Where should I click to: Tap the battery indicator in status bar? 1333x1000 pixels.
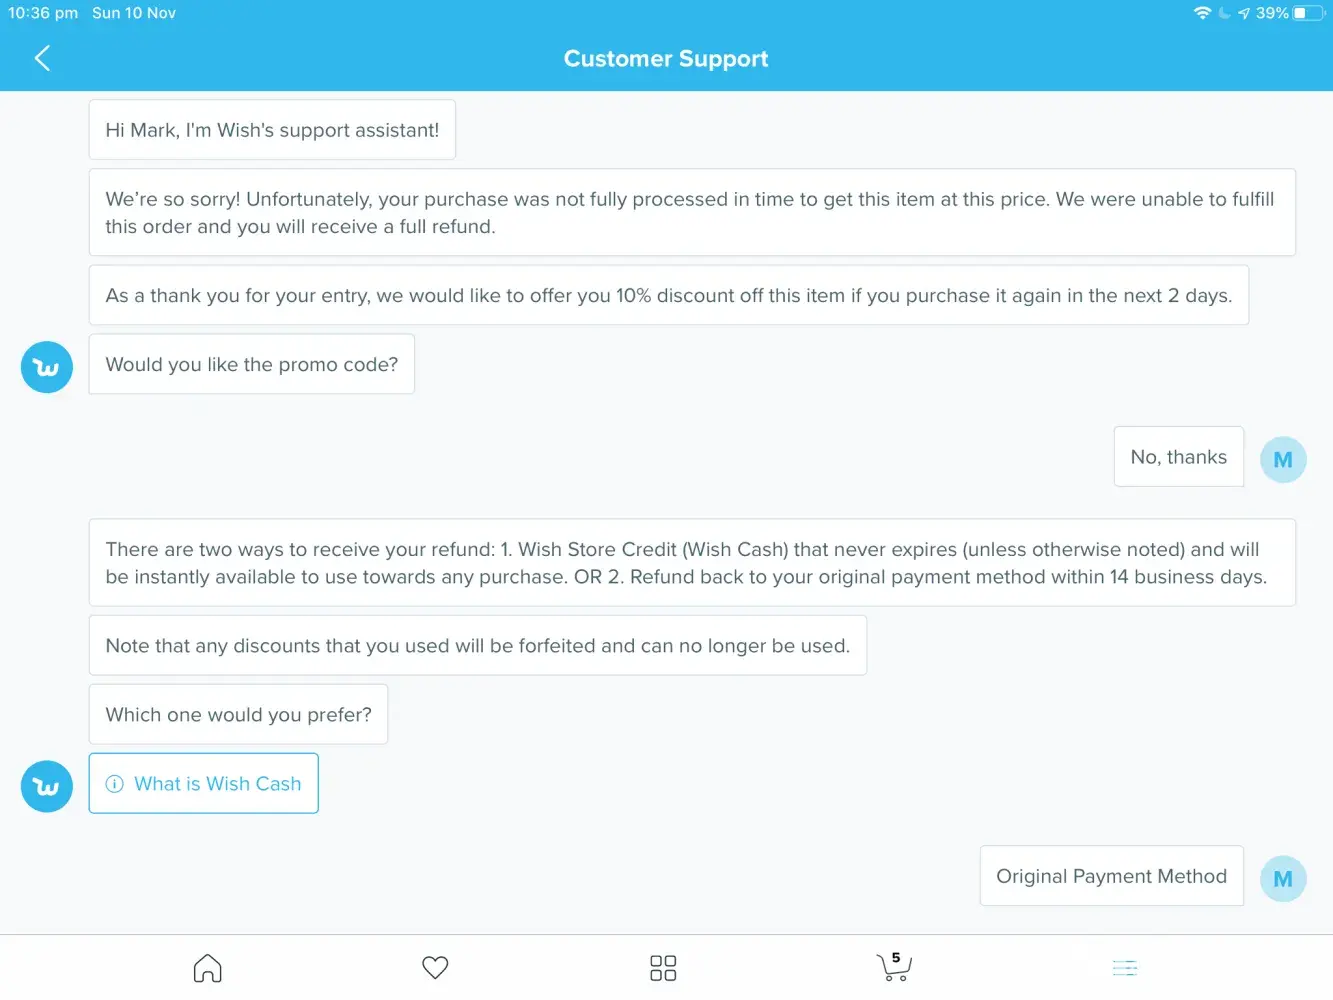[1308, 13]
